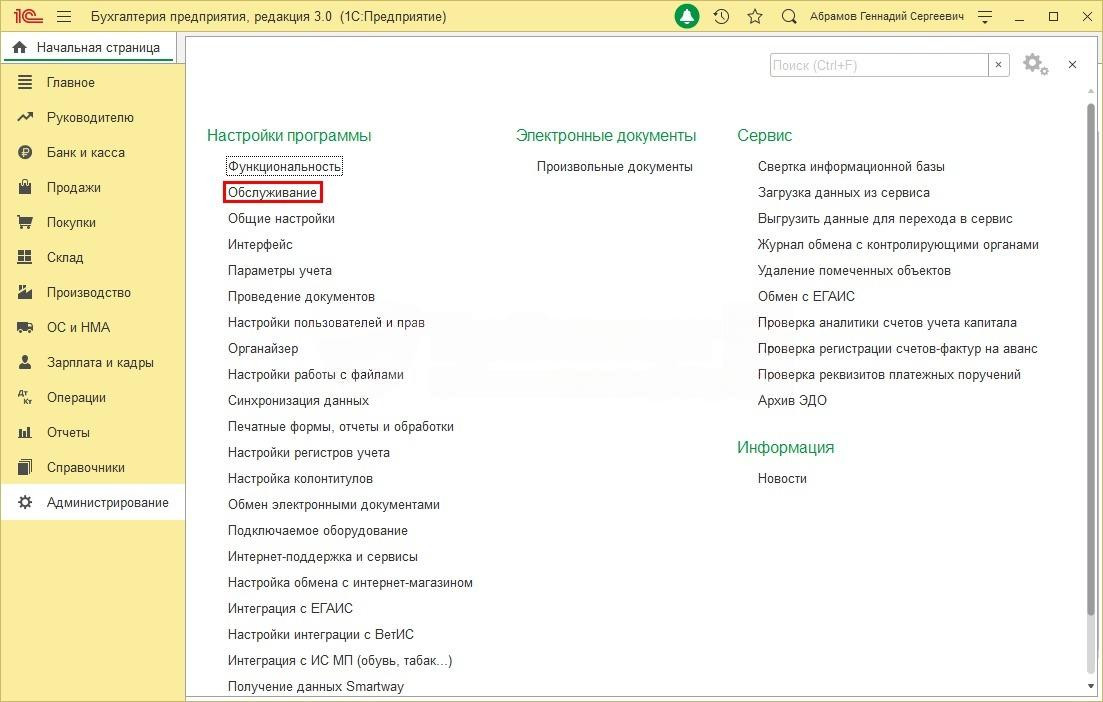
Task: Open the Интерфейс settings link
Action: point(260,245)
